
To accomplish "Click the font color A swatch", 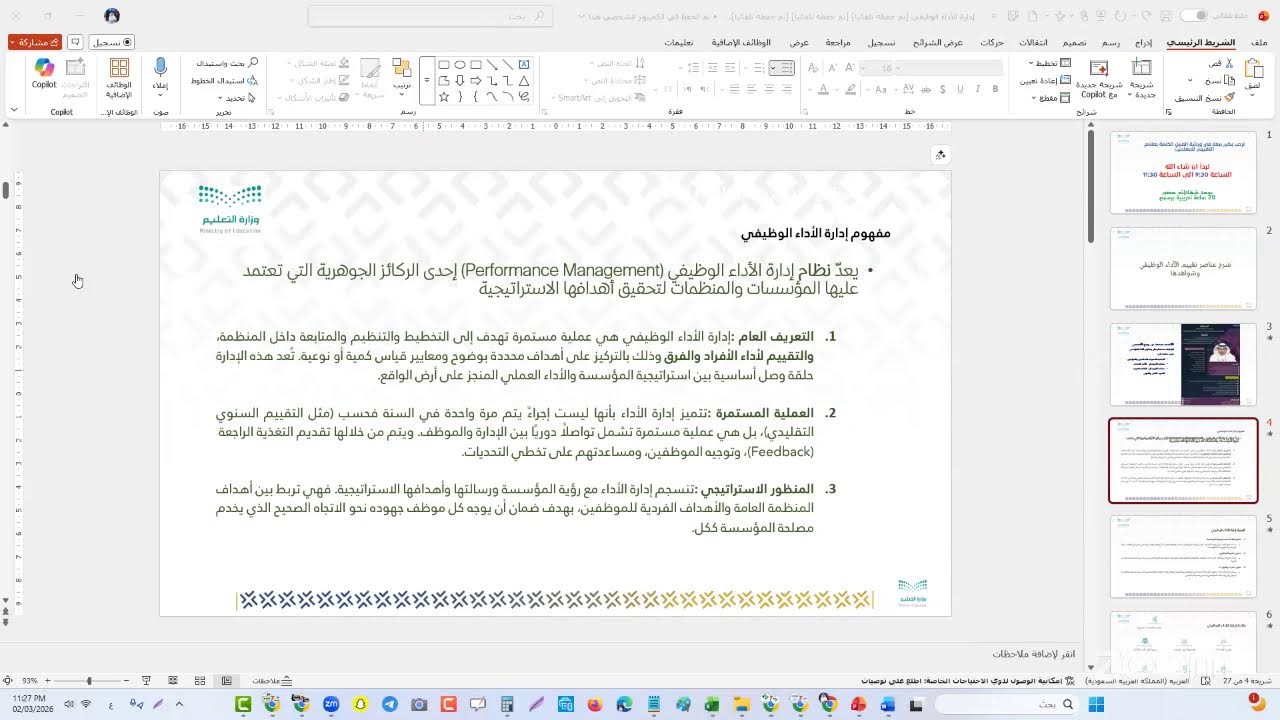I will [823, 90].
